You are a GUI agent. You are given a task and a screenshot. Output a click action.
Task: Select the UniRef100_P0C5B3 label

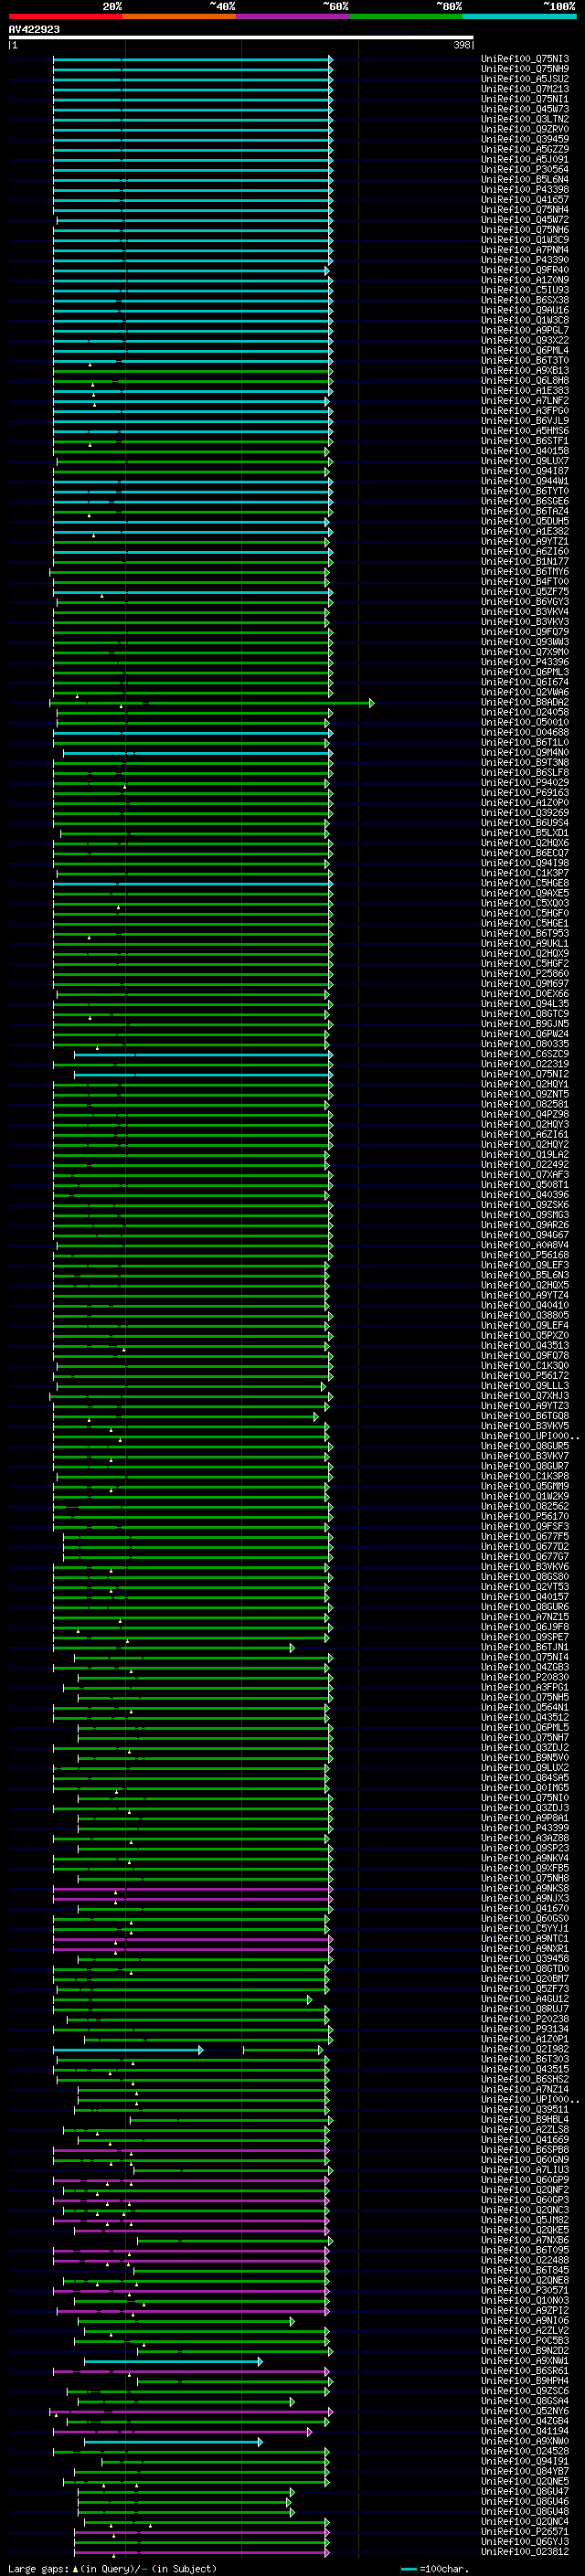(525, 2340)
